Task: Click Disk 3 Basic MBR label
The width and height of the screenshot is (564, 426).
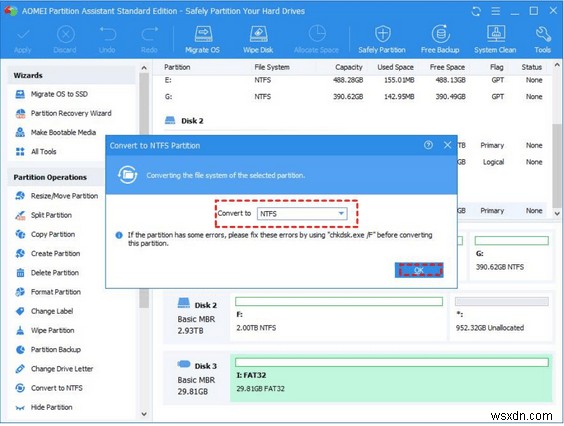Action: (197, 379)
